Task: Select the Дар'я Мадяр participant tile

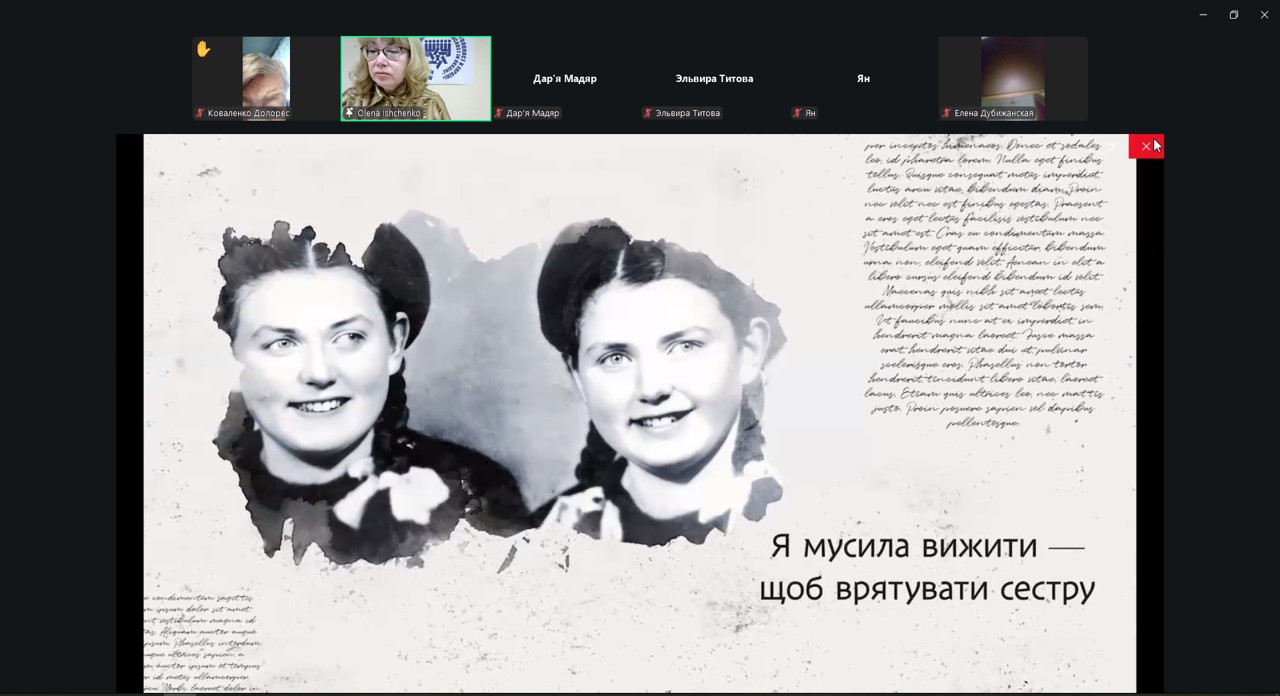Action: 565,79
